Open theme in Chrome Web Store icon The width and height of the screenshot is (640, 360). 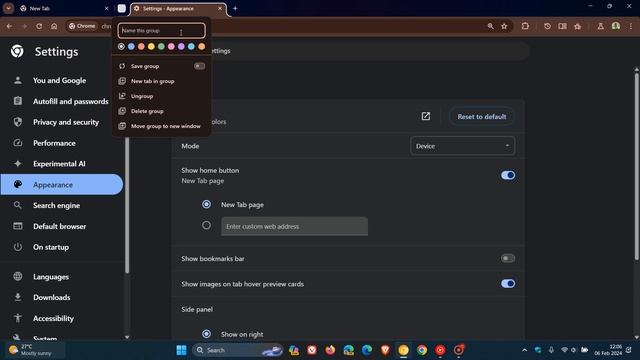coord(426,116)
